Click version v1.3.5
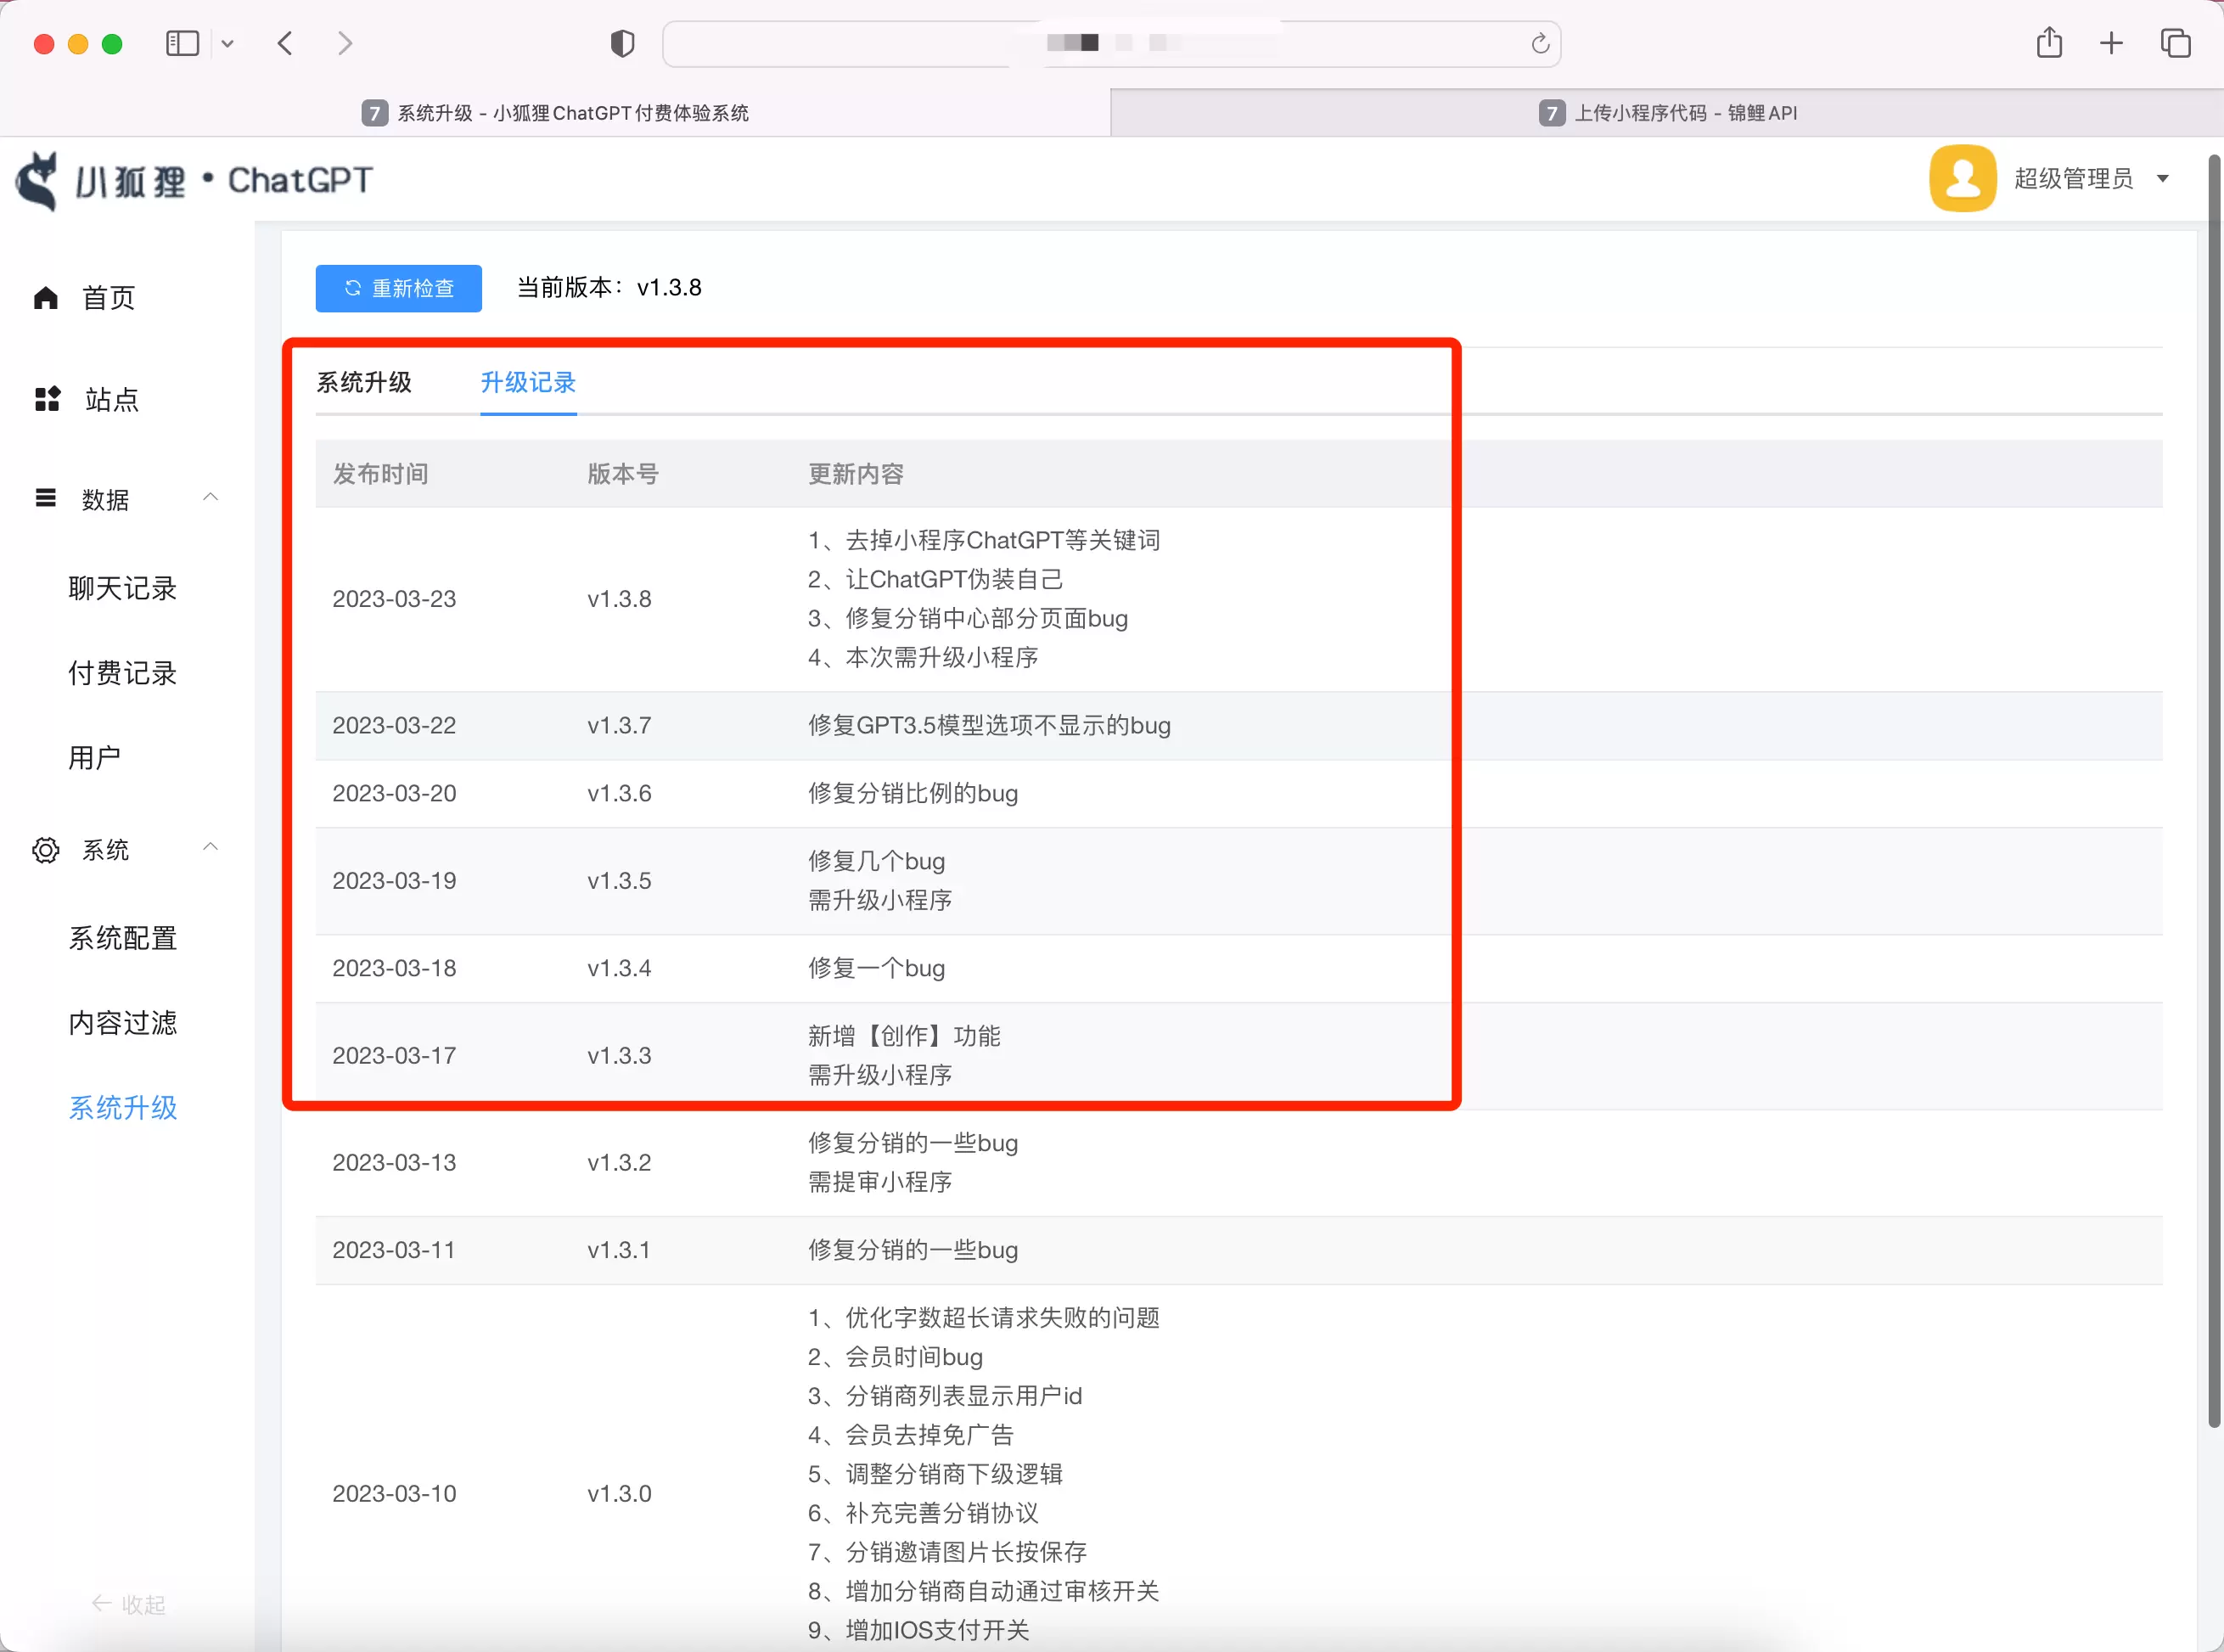Image resolution: width=2224 pixels, height=1652 pixels. tap(619, 881)
